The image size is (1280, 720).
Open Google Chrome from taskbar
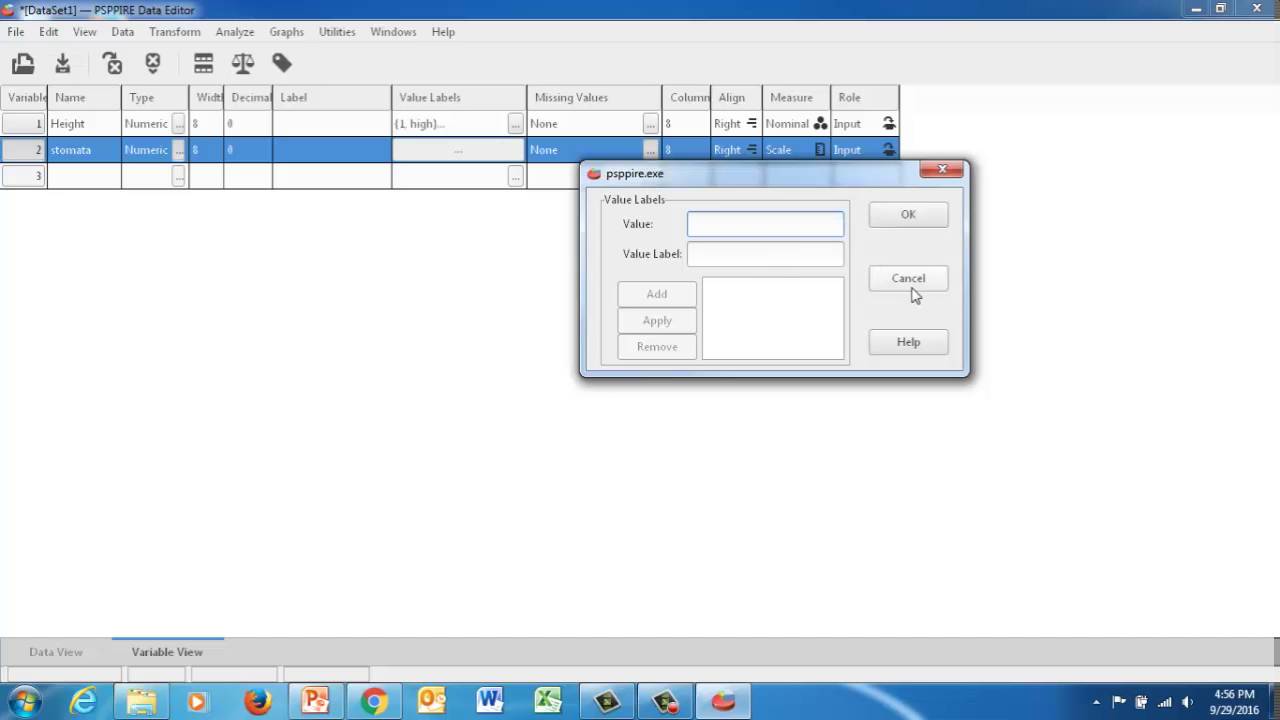pyautogui.click(x=374, y=702)
